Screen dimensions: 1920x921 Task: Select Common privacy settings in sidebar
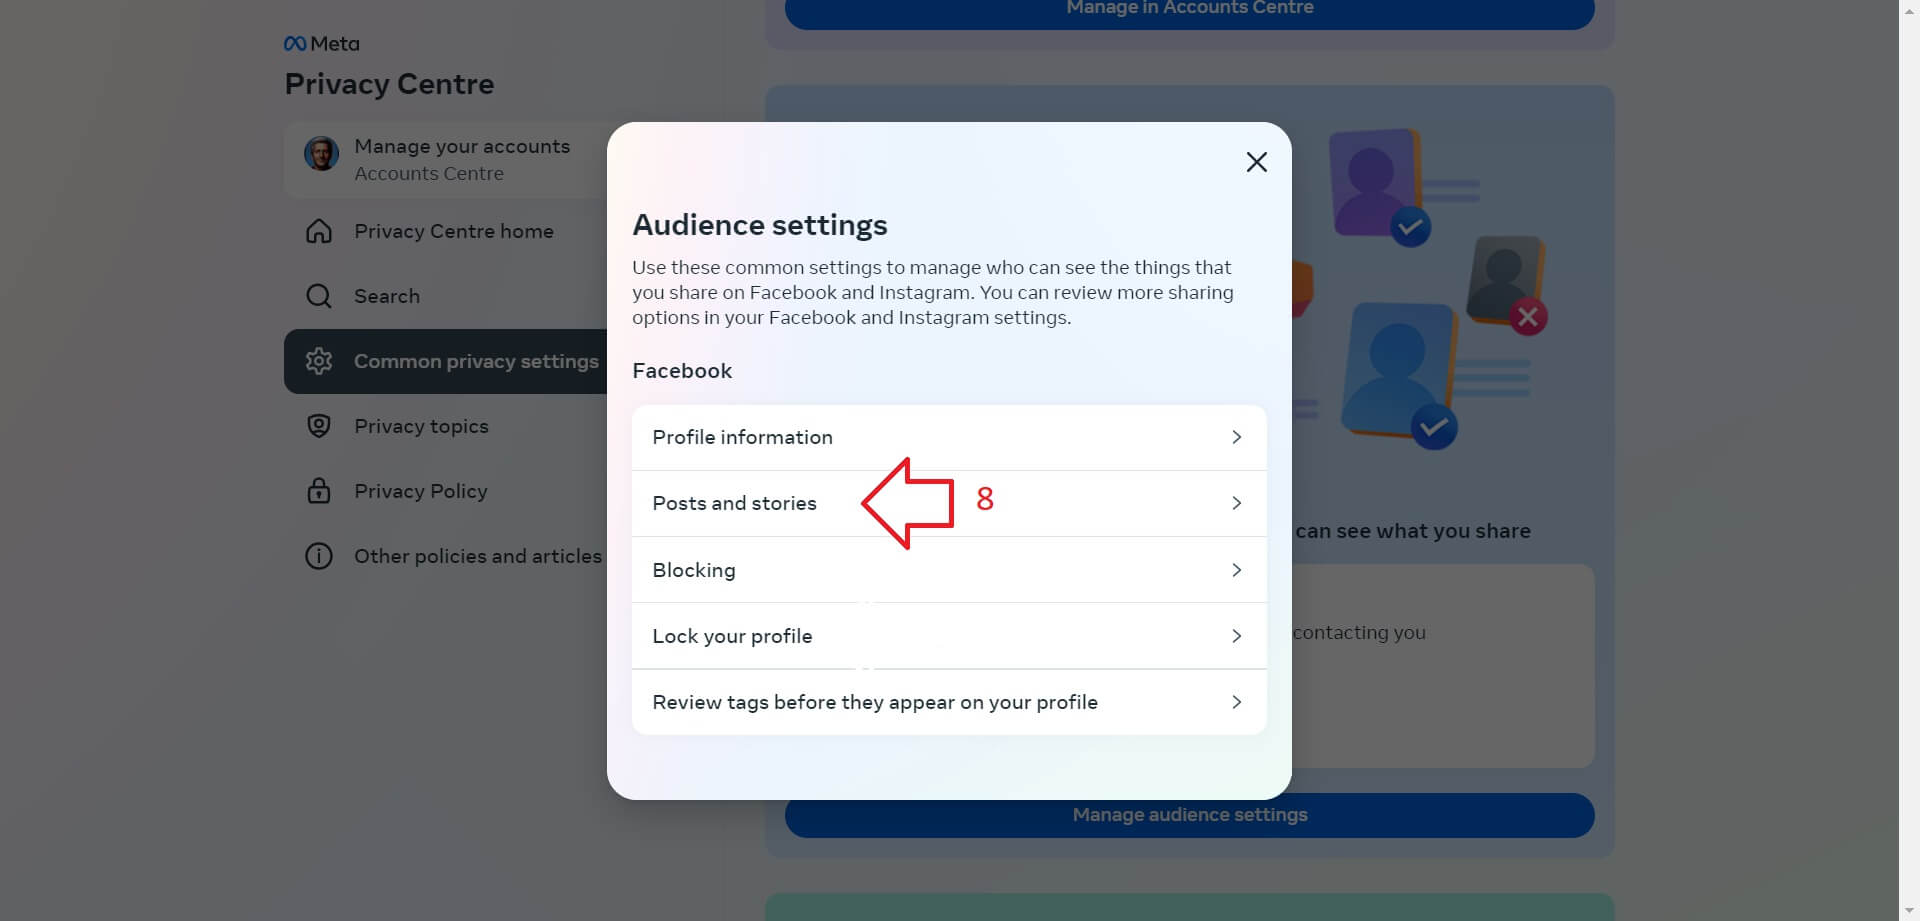click(x=445, y=361)
